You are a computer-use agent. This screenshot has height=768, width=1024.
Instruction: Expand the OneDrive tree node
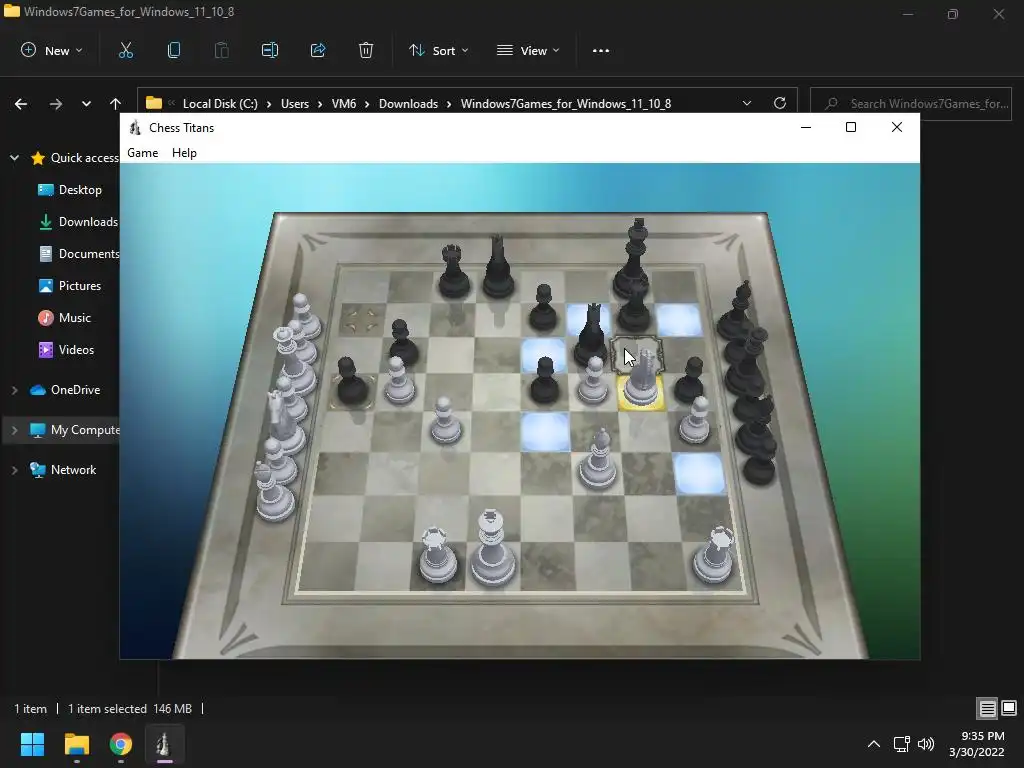[14, 390]
